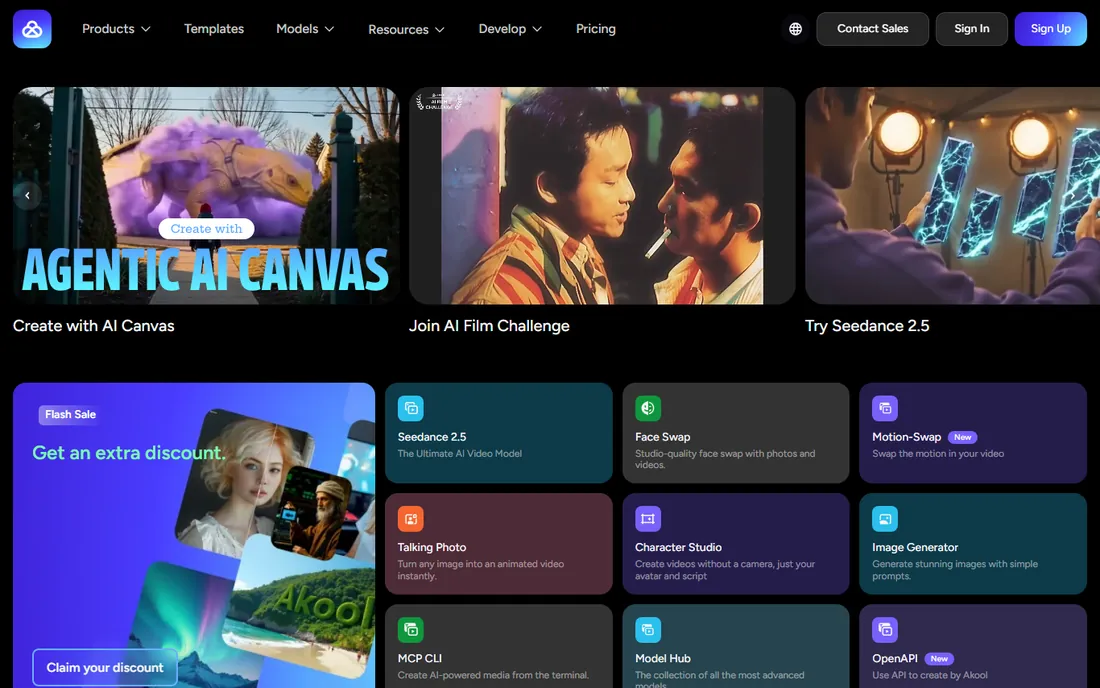Click the 'MCP CLI' card title
1100x688 pixels.
pyautogui.click(x=420, y=659)
